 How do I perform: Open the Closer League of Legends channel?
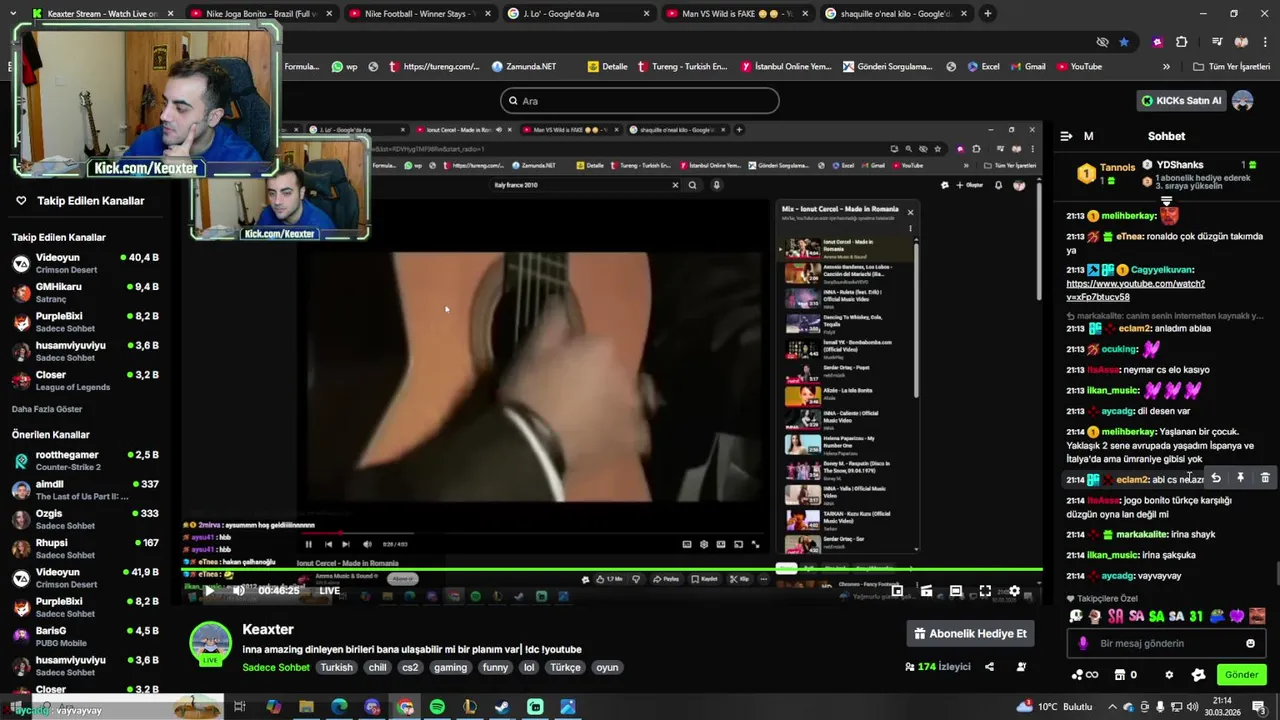86,381
